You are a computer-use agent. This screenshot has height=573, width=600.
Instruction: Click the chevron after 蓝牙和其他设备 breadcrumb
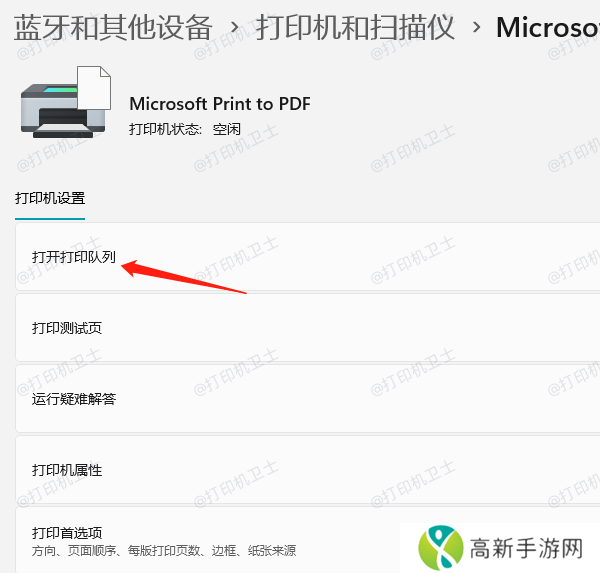click(x=235, y=27)
